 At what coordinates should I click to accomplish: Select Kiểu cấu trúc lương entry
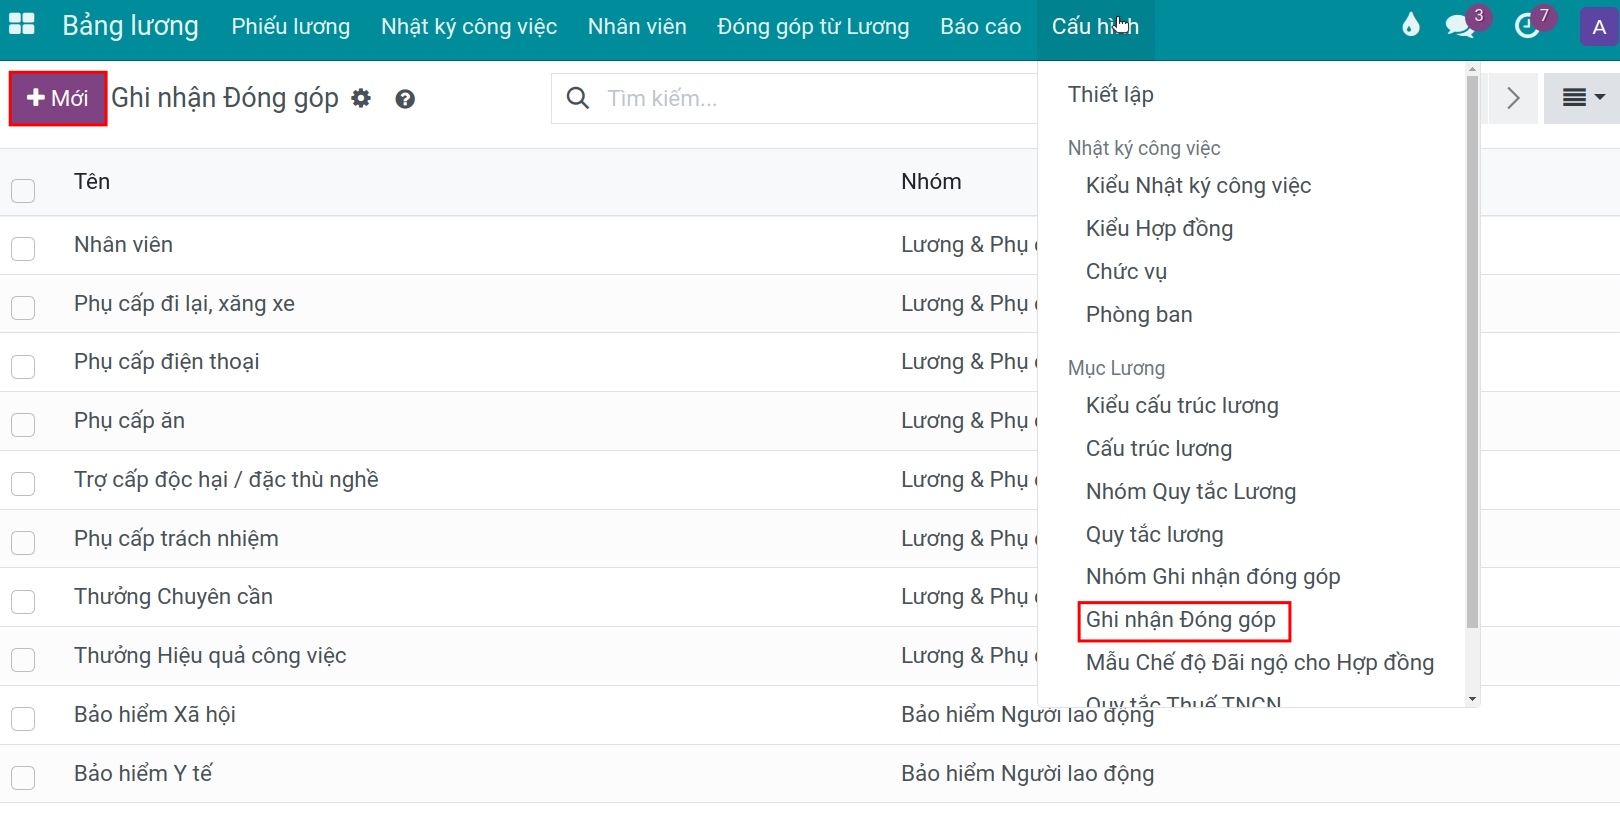(1183, 406)
